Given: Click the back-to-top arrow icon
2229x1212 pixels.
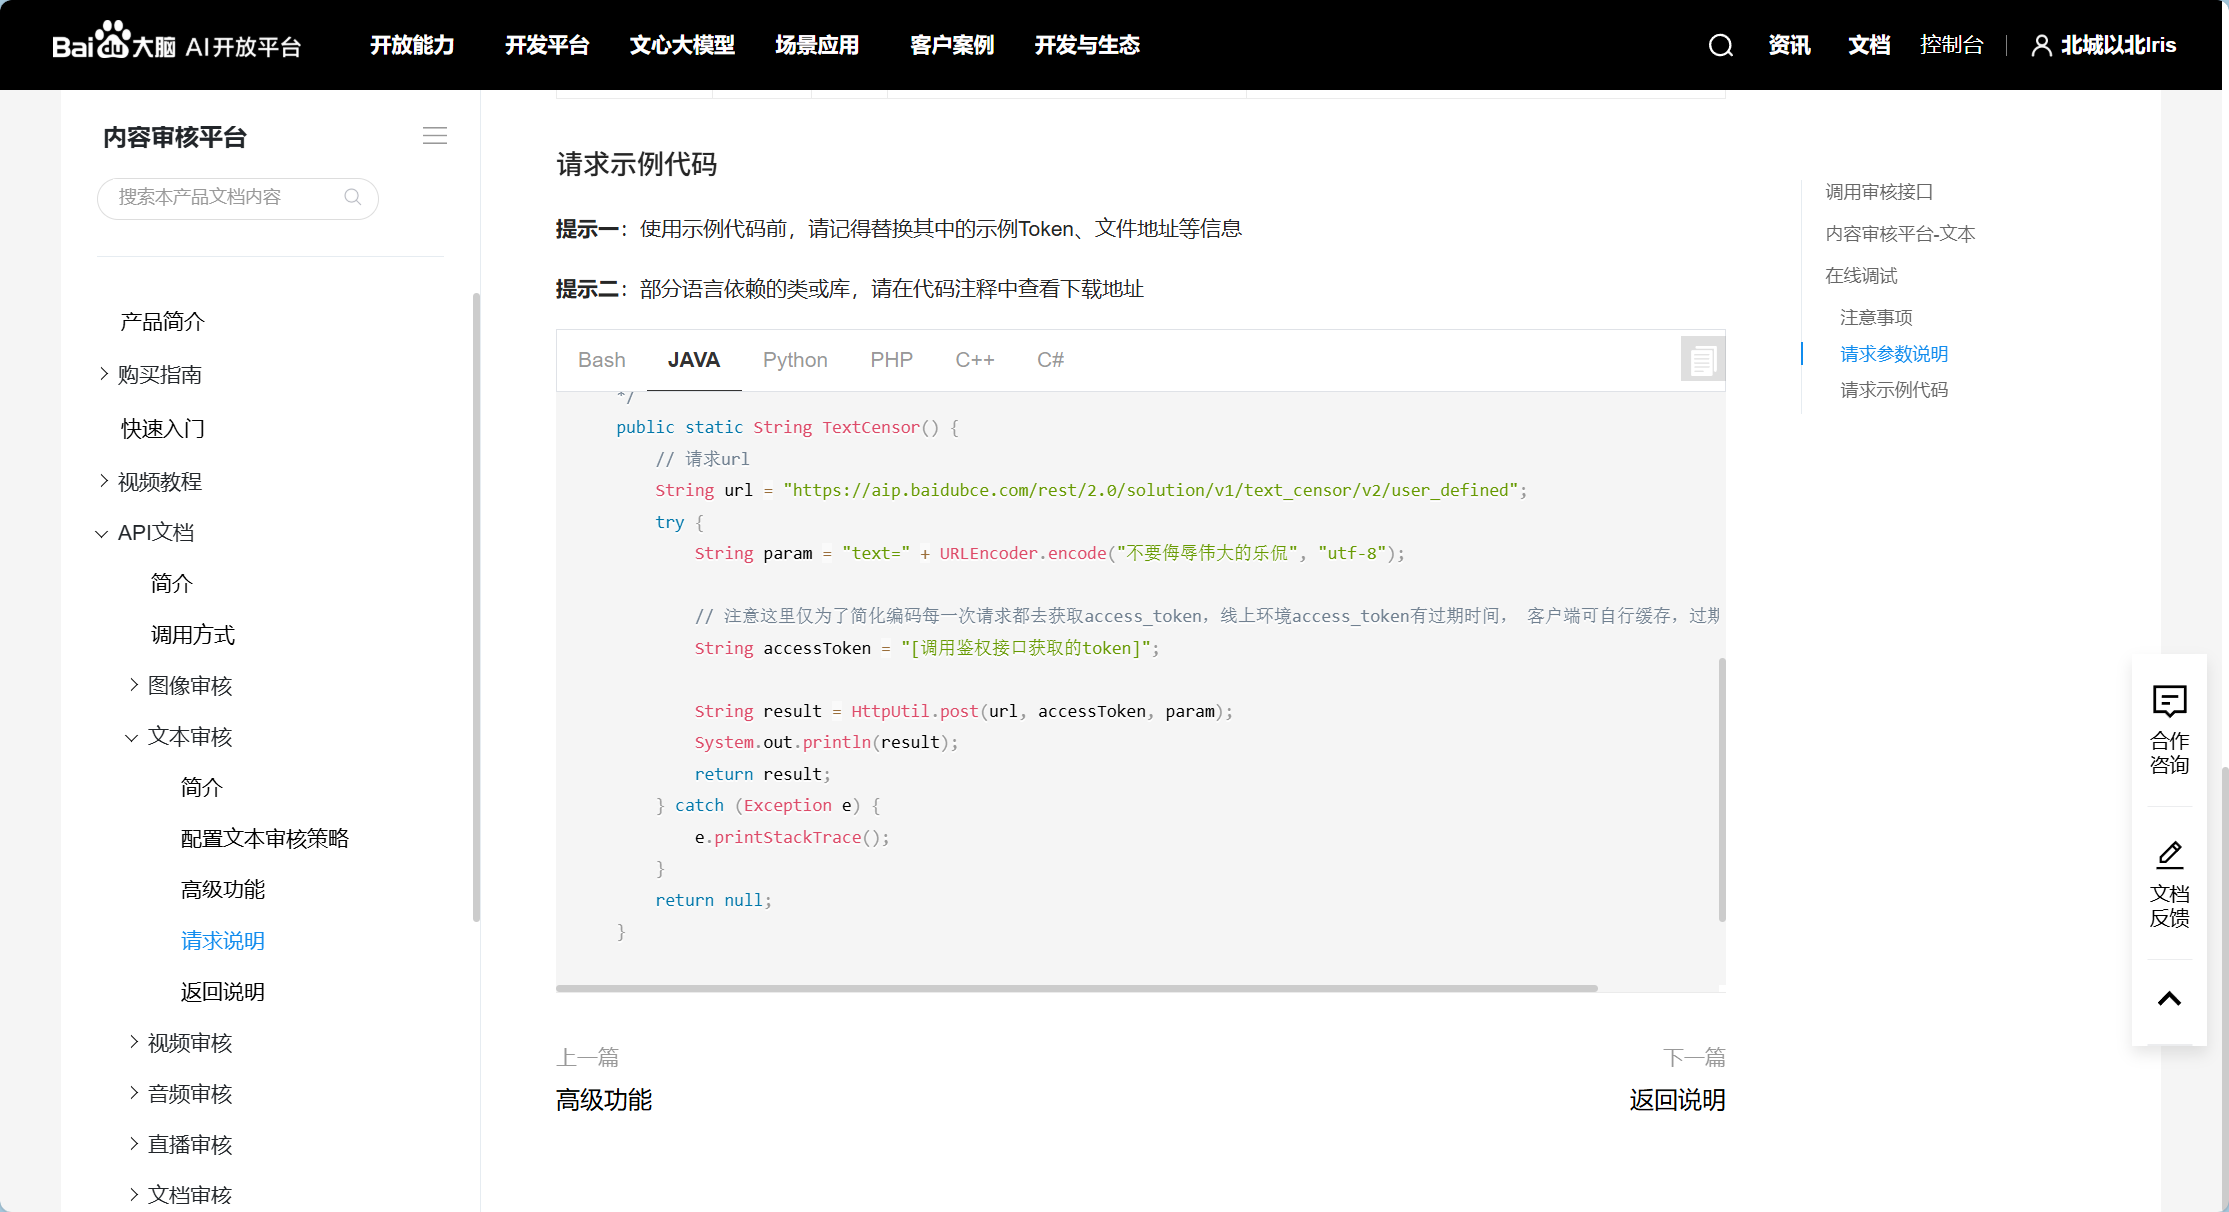Looking at the screenshot, I should click(2169, 999).
